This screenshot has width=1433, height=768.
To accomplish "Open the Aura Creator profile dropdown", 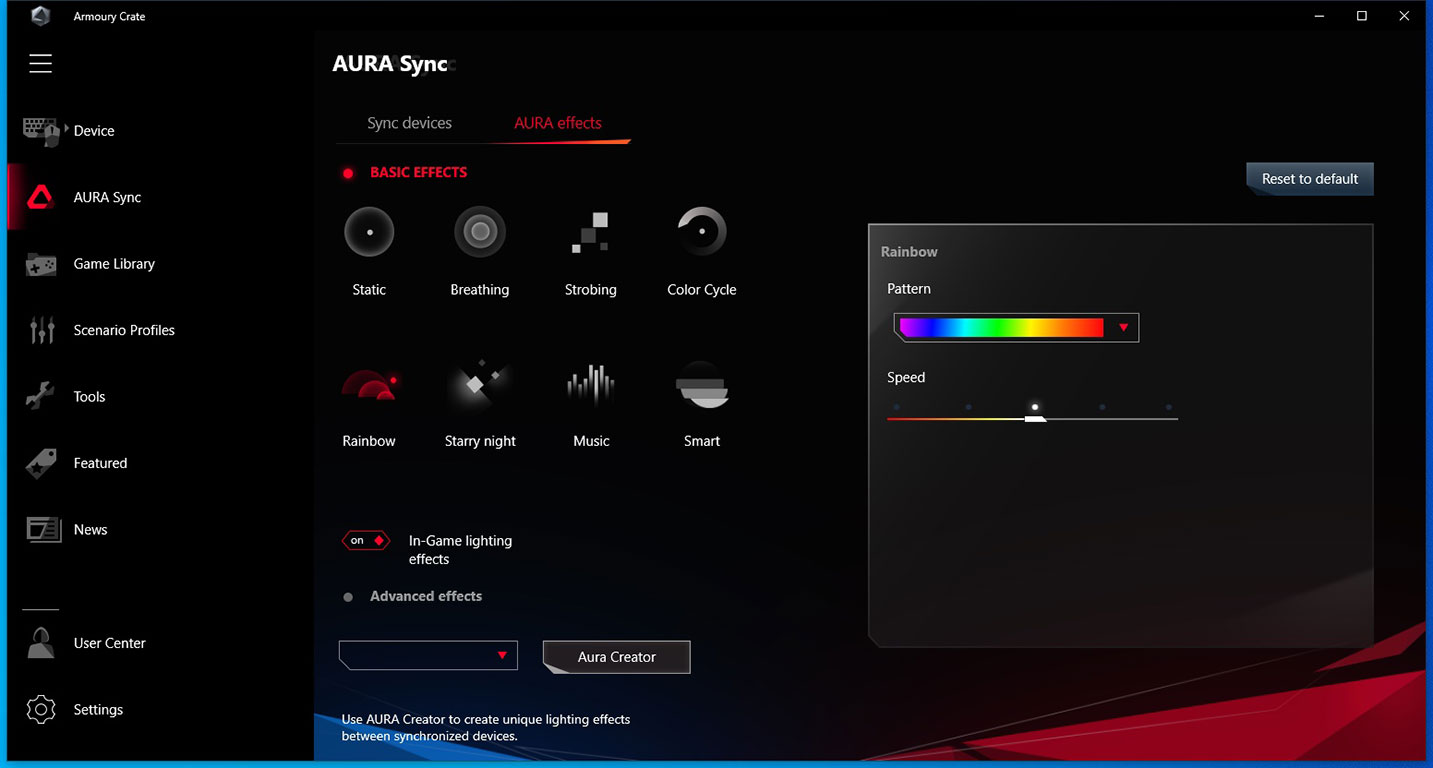I will 428,655.
